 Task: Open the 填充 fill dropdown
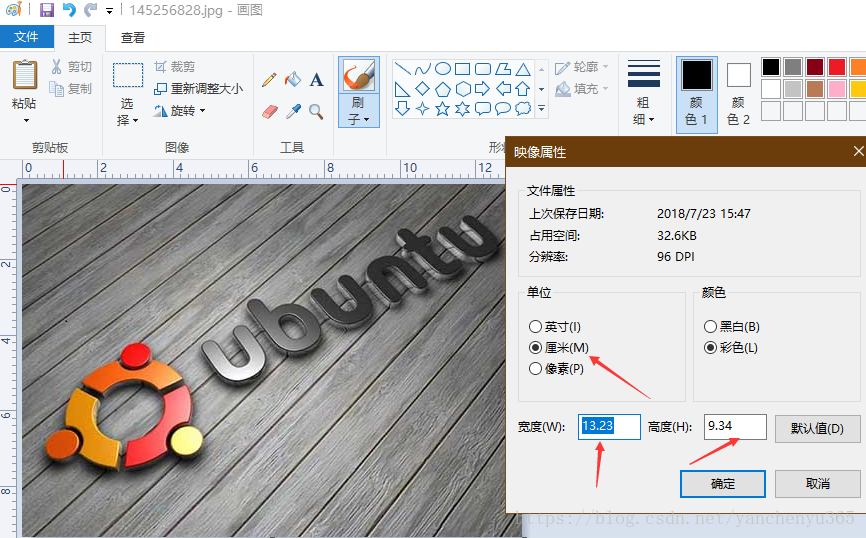coord(582,88)
